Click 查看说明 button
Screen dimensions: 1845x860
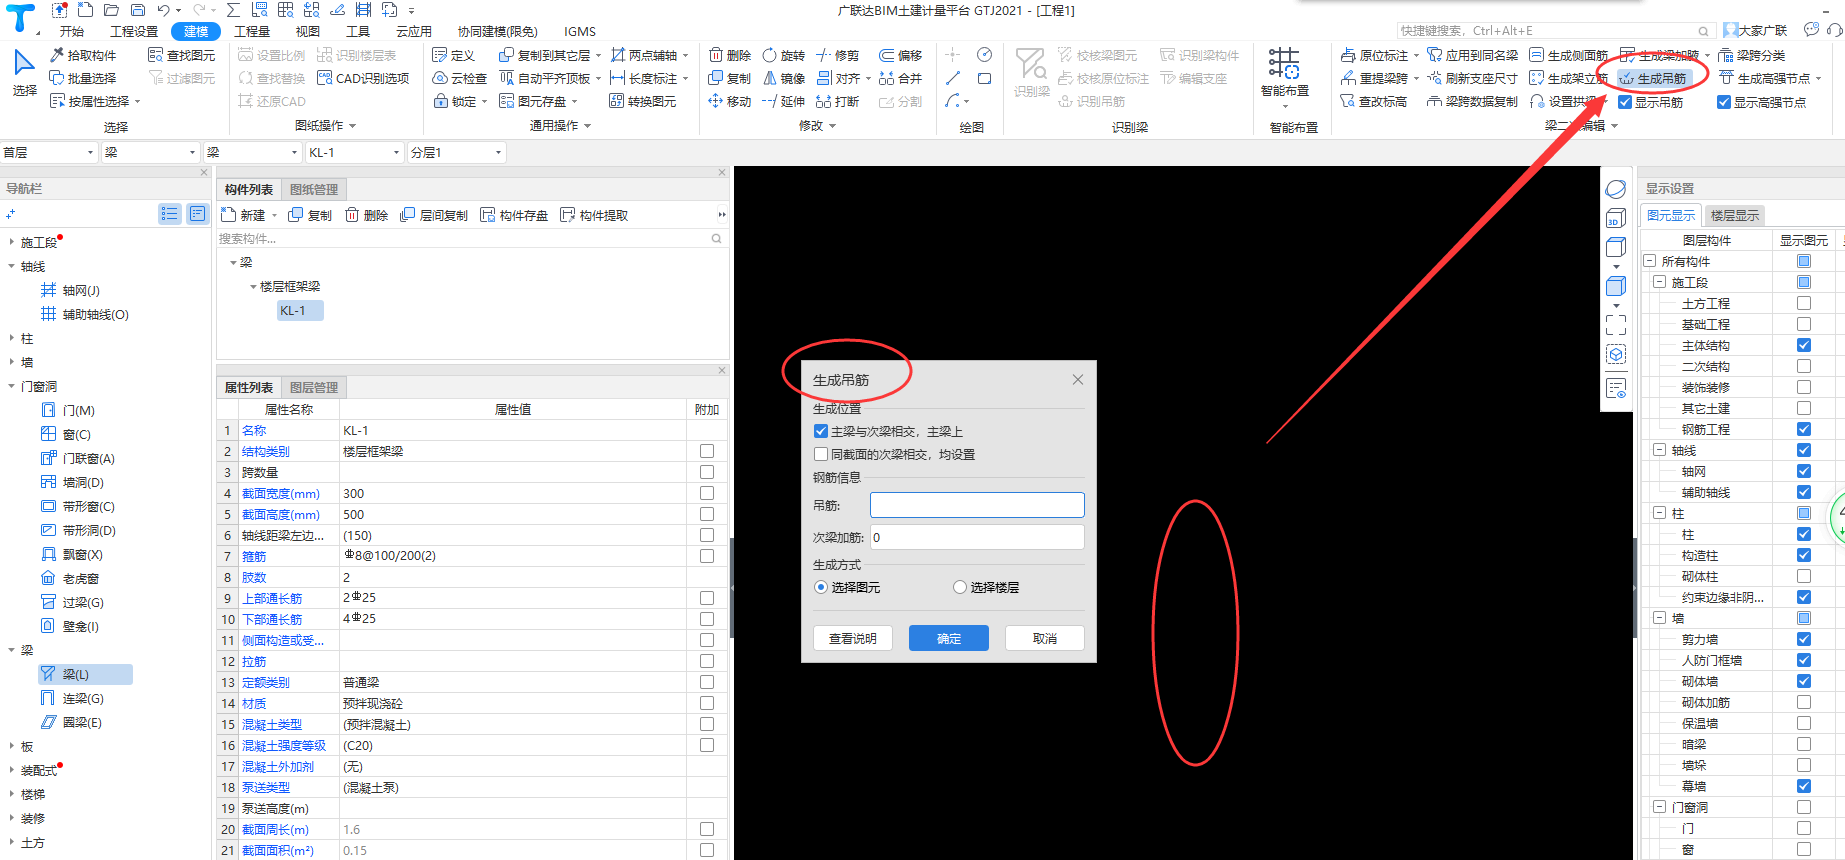[x=853, y=638]
